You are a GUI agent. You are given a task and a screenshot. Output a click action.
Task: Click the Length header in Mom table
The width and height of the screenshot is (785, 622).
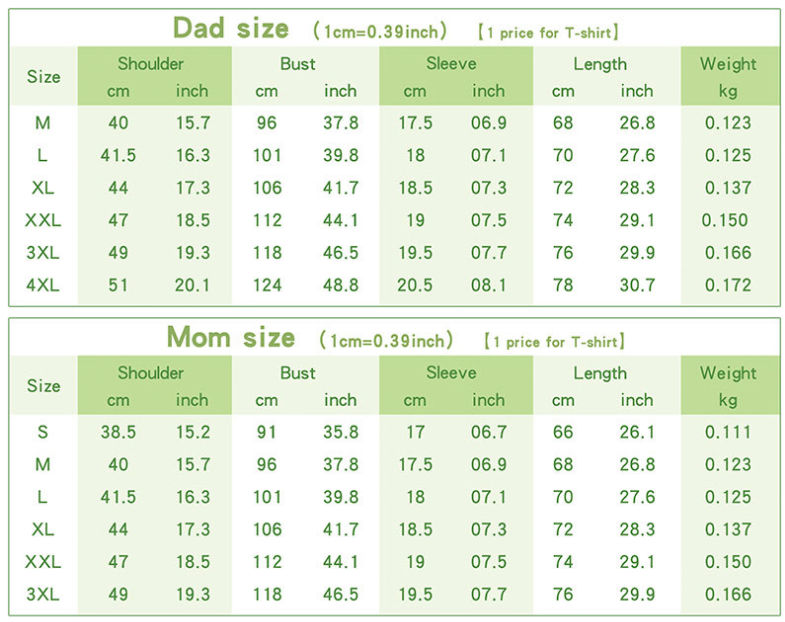point(600,373)
